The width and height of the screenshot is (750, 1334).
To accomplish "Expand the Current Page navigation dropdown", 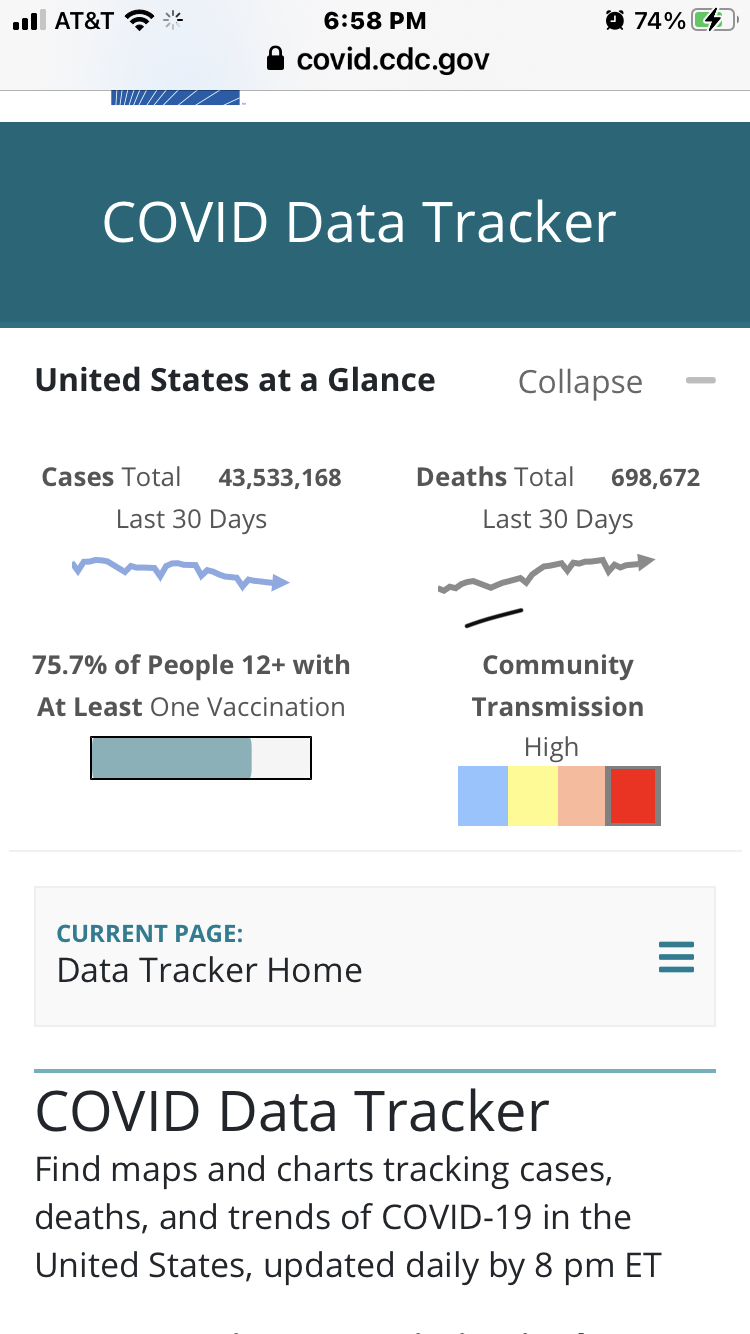I will click(374, 956).
